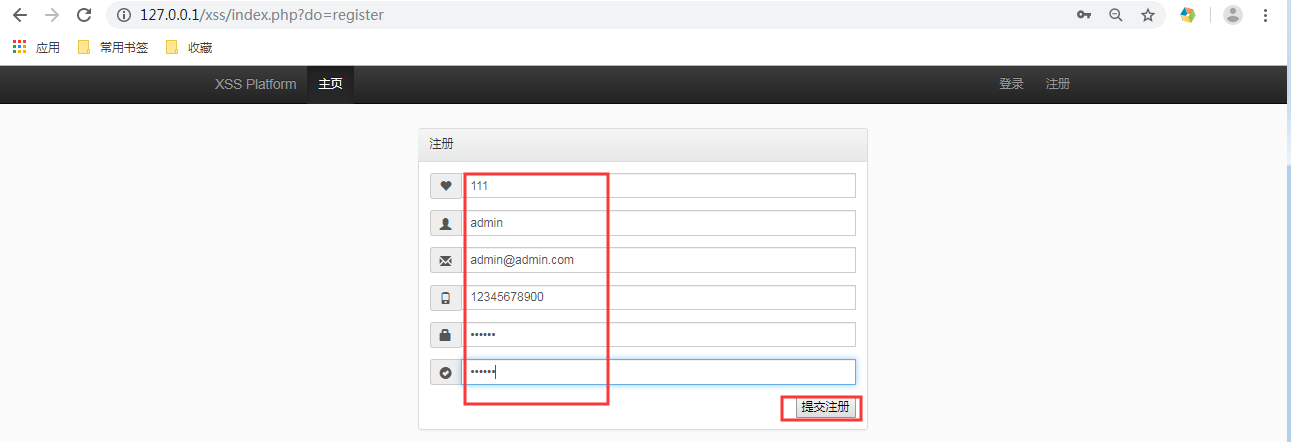Open Chrome three-dot menu

(x=1266, y=15)
